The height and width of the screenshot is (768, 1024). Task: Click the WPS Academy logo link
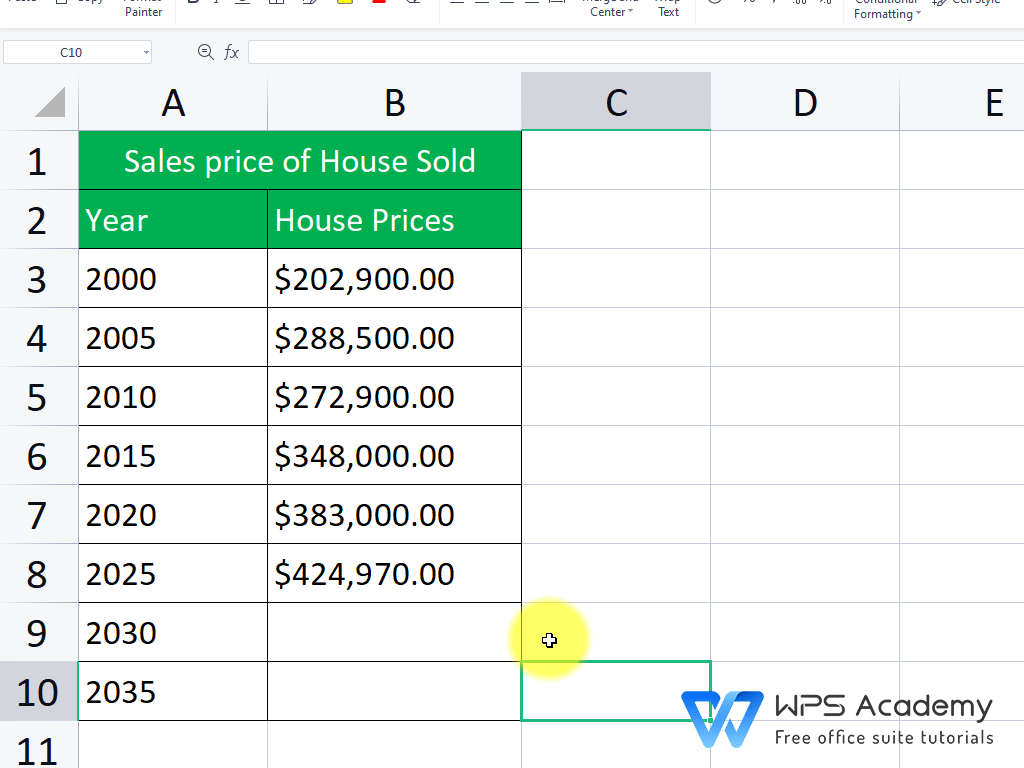click(x=838, y=712)
